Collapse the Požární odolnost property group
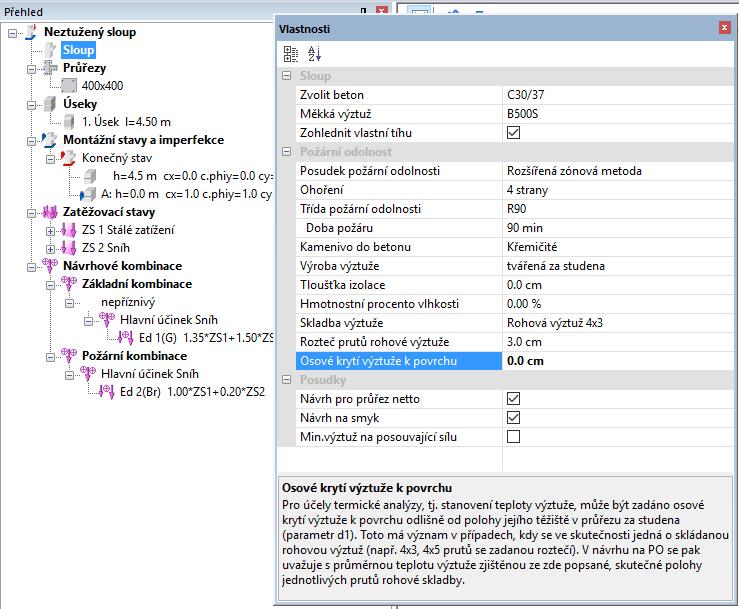Viewport: 739px width, 609px height. click(287, 152)
